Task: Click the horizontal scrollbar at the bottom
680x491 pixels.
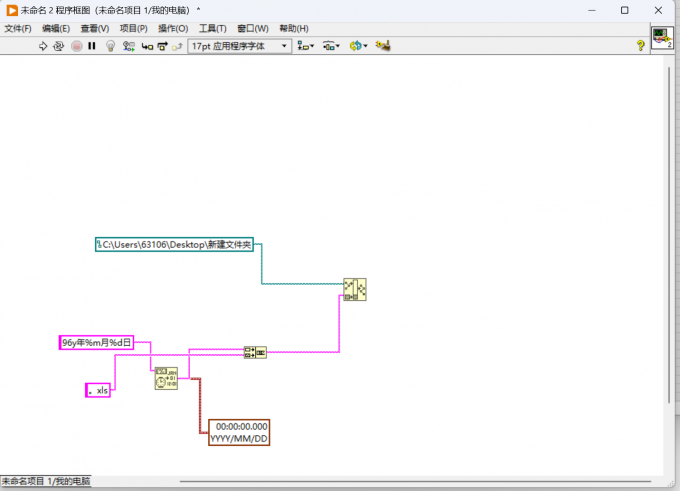Action: click(x=415, y=481)
